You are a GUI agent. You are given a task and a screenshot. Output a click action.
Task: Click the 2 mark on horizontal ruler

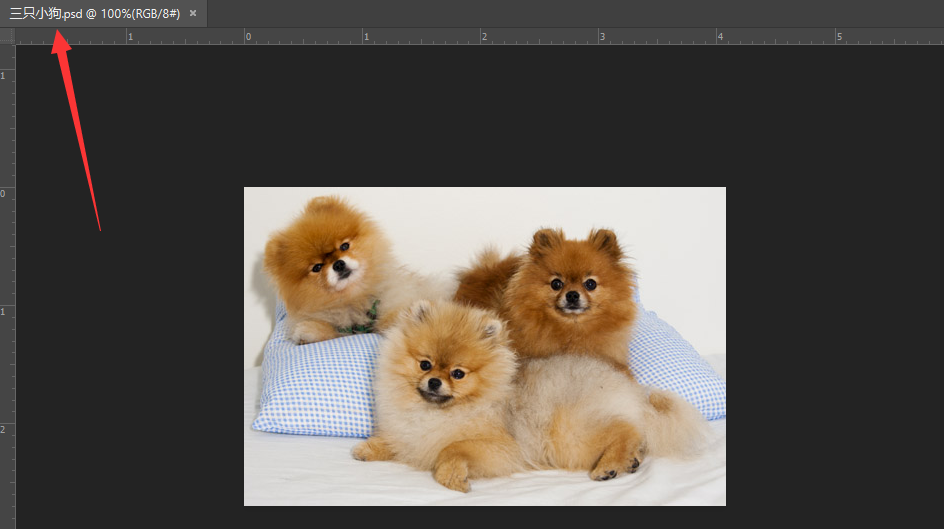pos(482,37)
